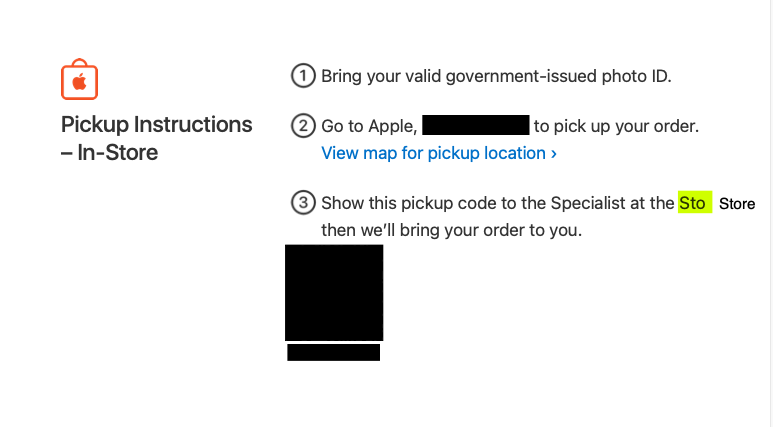Click the Pickup Instructions heading
The width and height of the screenshot is (773, 427).
click(x=156, y=125)
